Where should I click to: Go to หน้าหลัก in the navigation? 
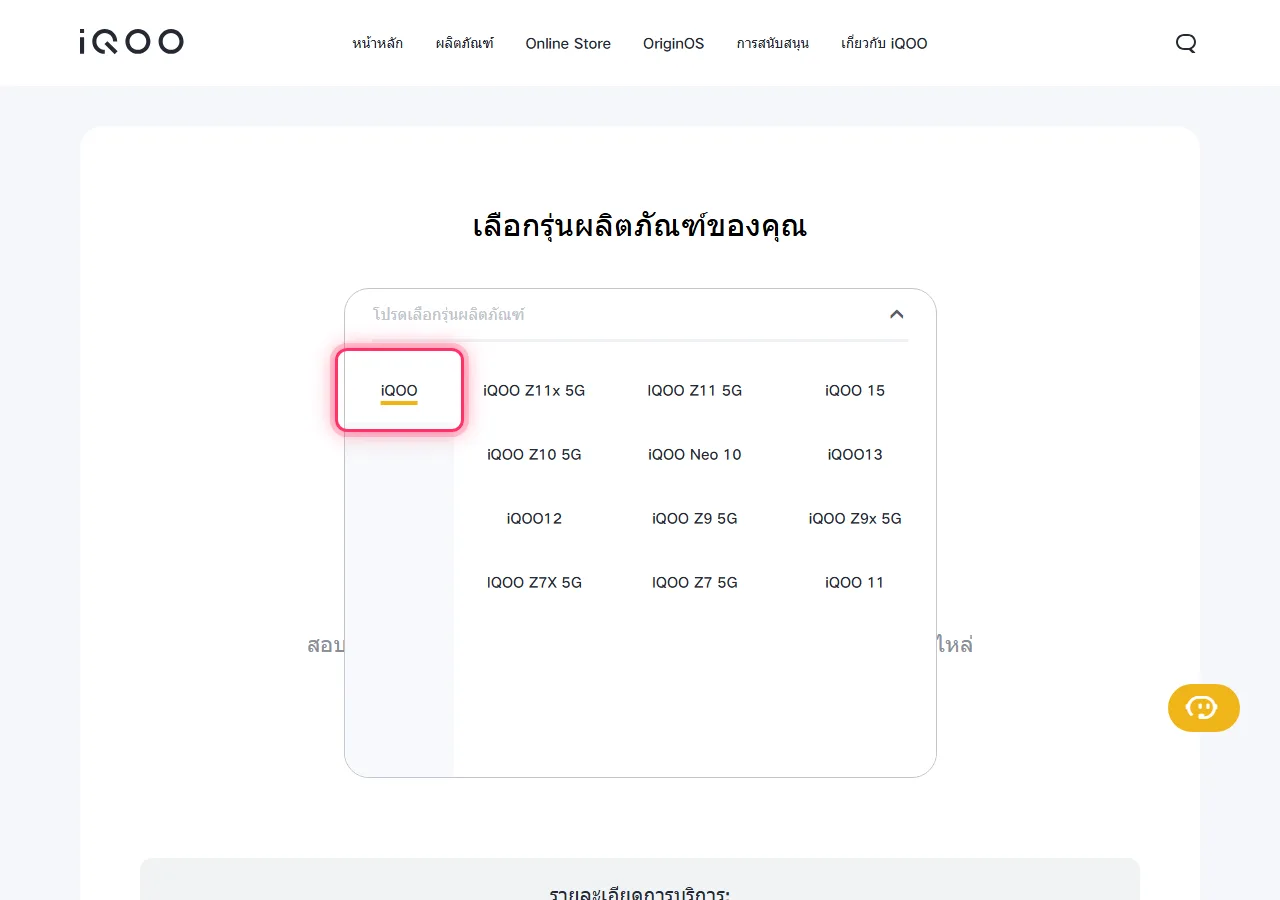point(378,44)
